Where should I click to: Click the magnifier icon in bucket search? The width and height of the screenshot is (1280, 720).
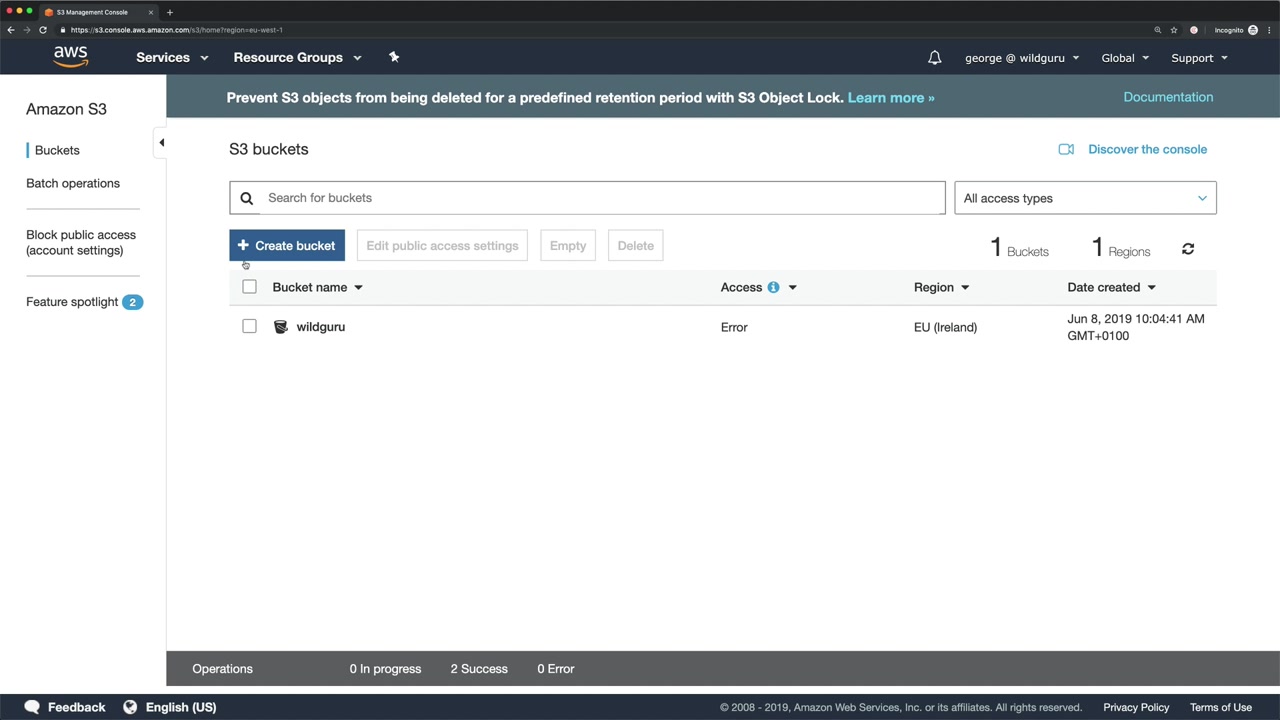247,198
